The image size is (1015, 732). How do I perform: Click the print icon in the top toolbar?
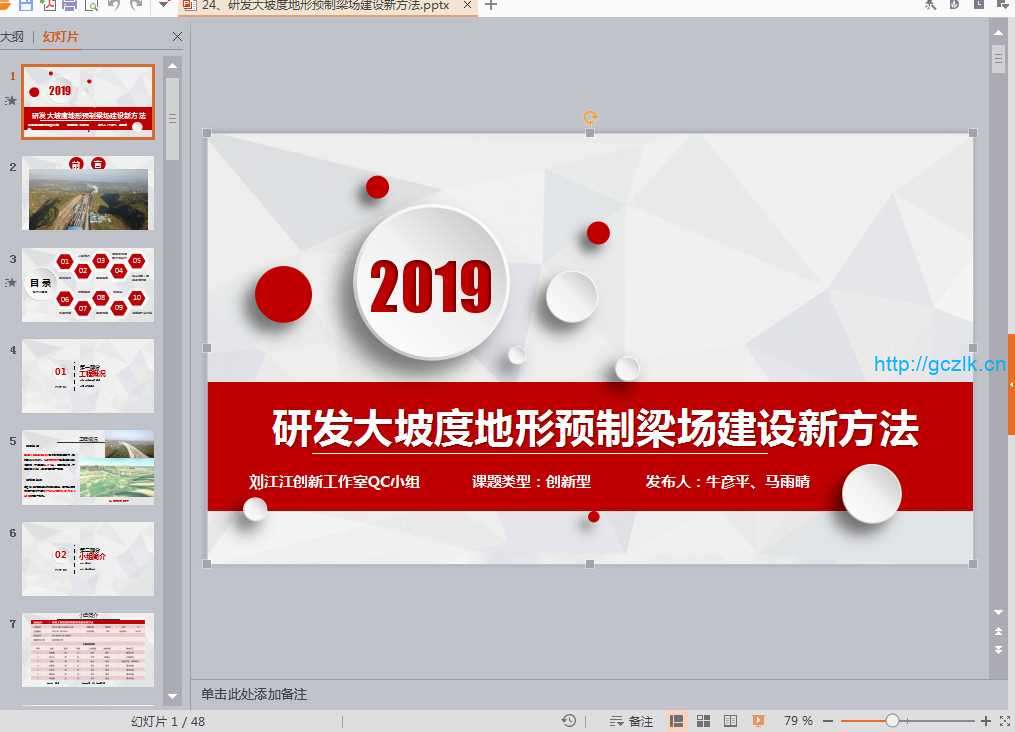(69, 5)
